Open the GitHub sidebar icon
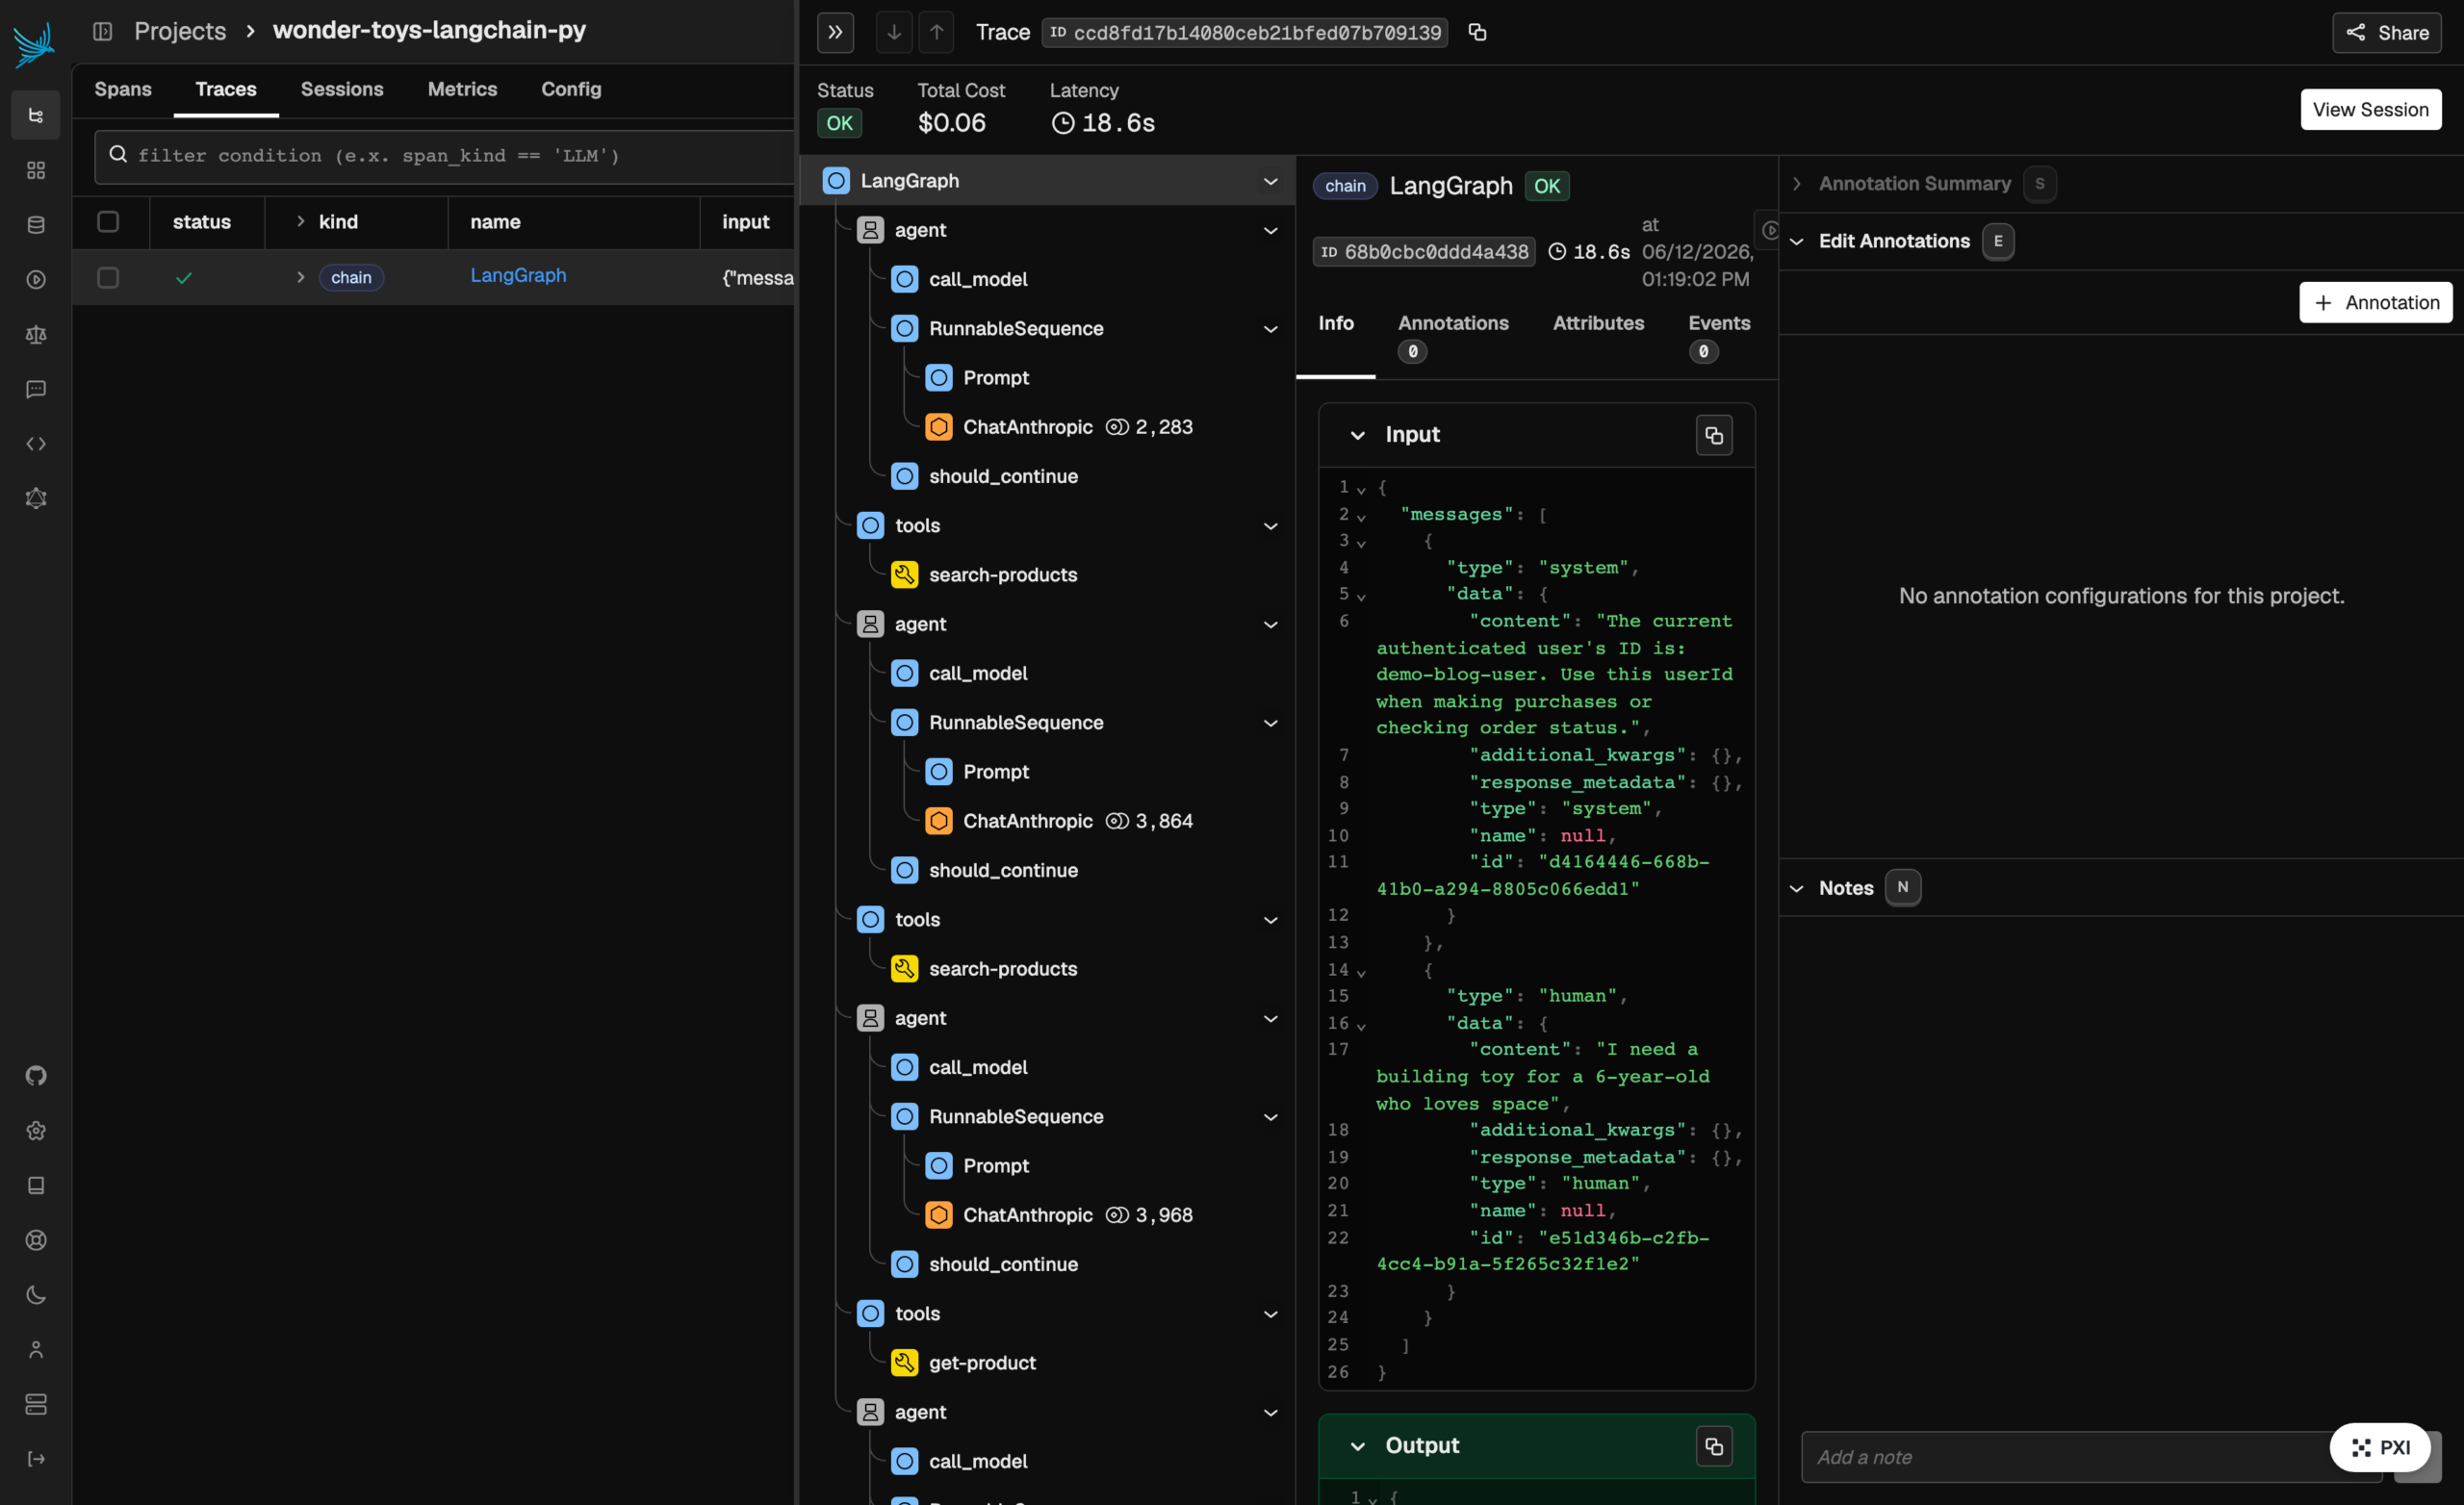Viewport: 2464px width, 1505px height. pyautogui.click(x=36, y=1075)
